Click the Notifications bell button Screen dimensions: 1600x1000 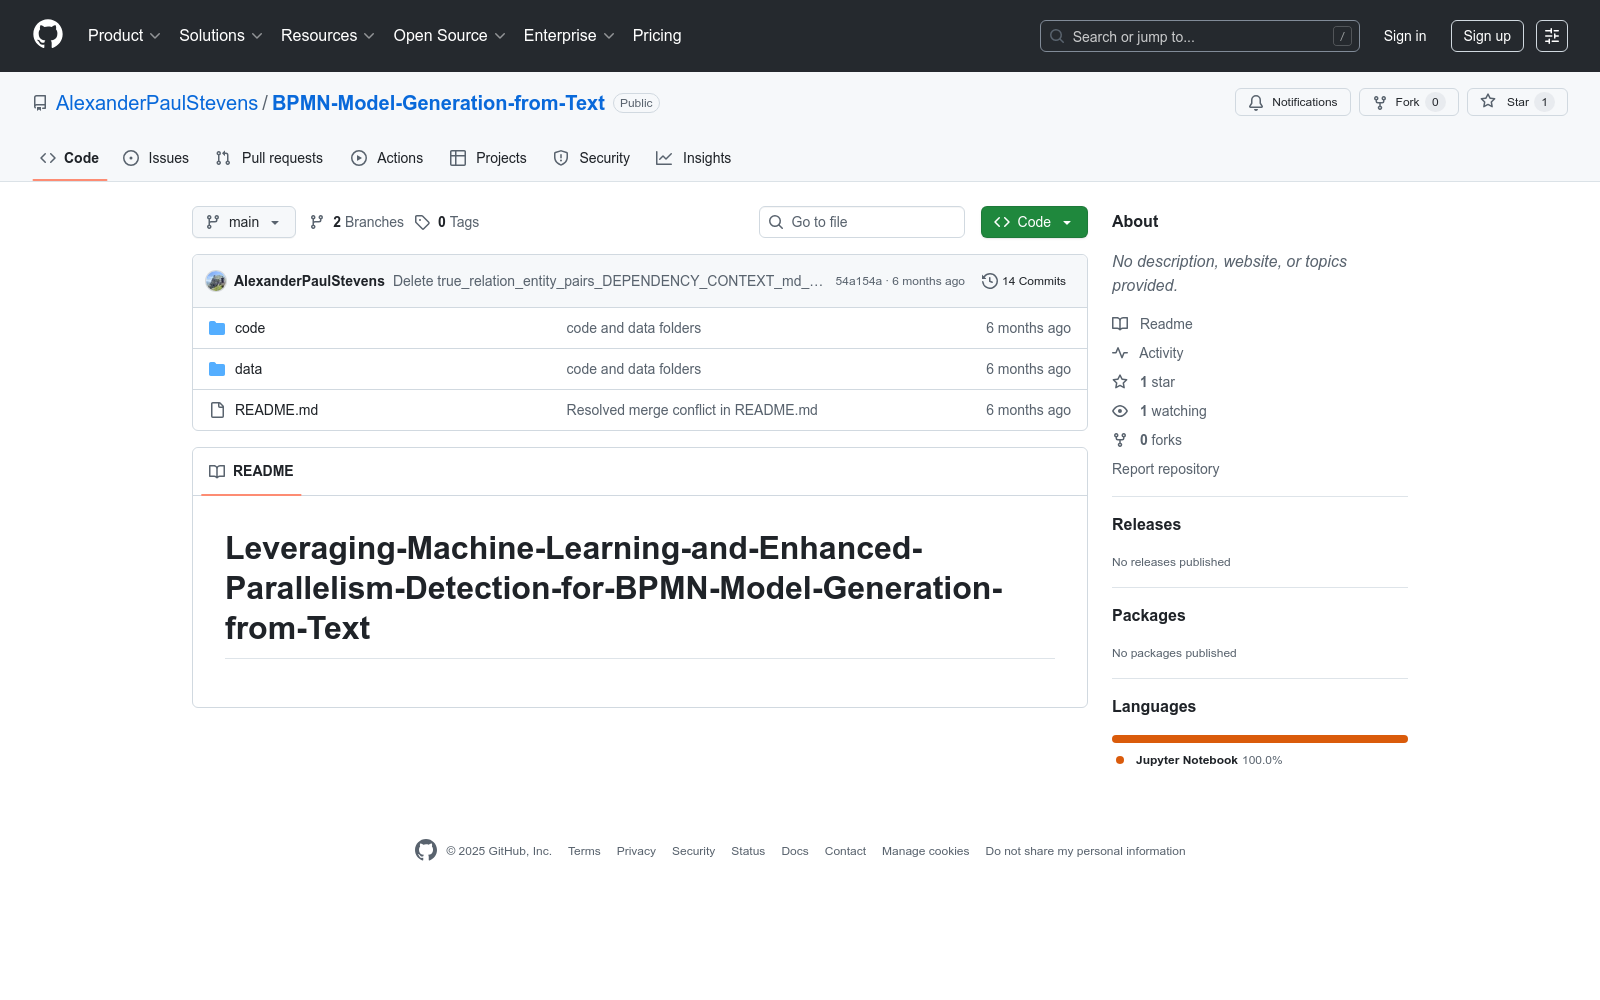(1292, 102)
